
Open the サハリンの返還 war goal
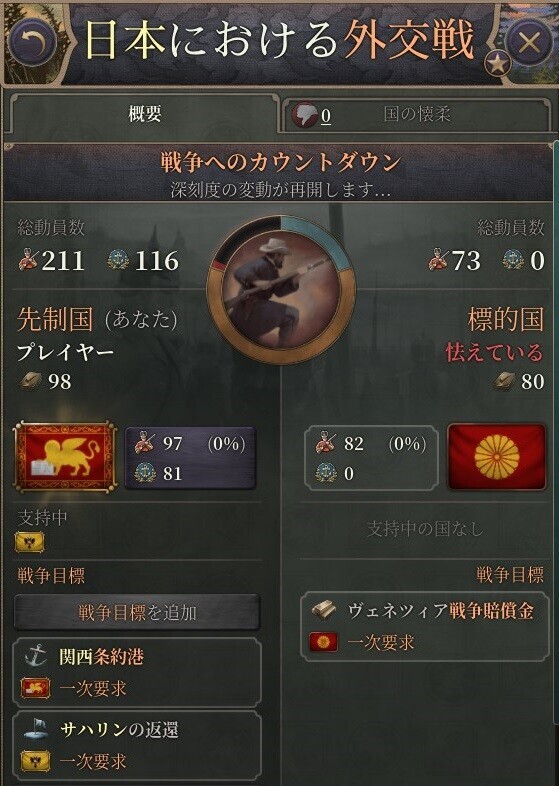tap(137, 746)
